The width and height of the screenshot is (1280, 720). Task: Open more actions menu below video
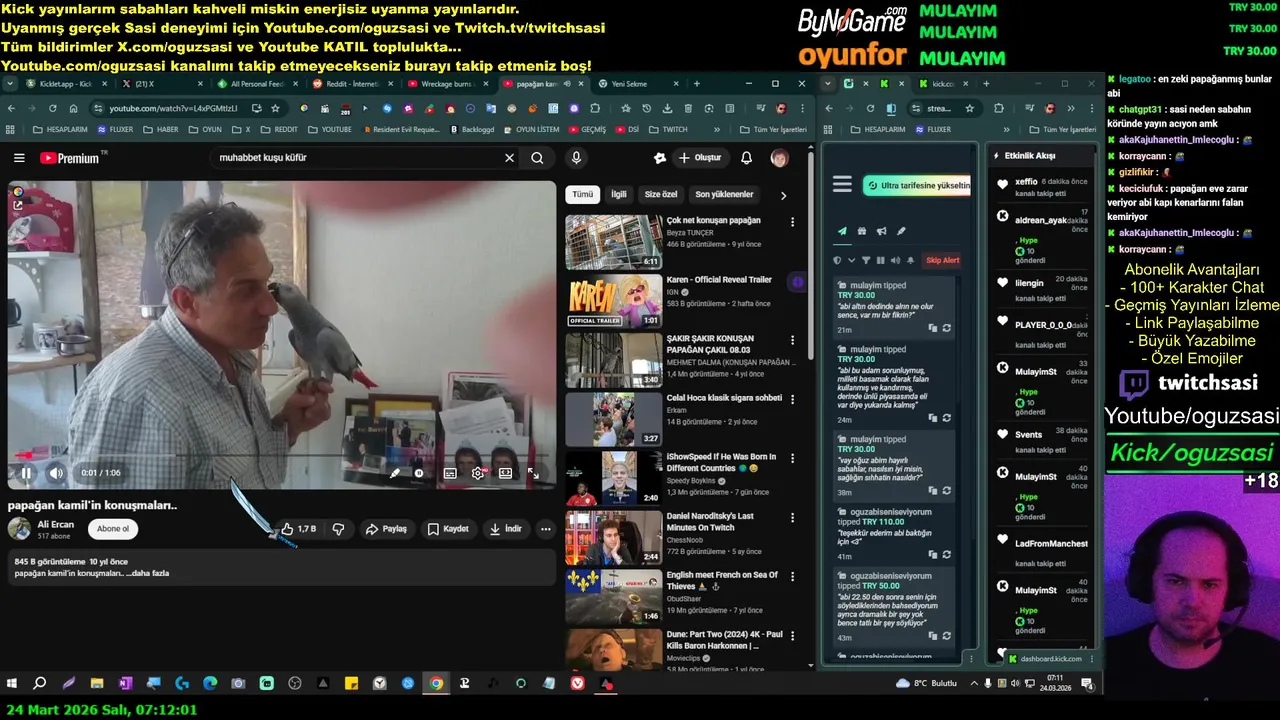(545, 529)
